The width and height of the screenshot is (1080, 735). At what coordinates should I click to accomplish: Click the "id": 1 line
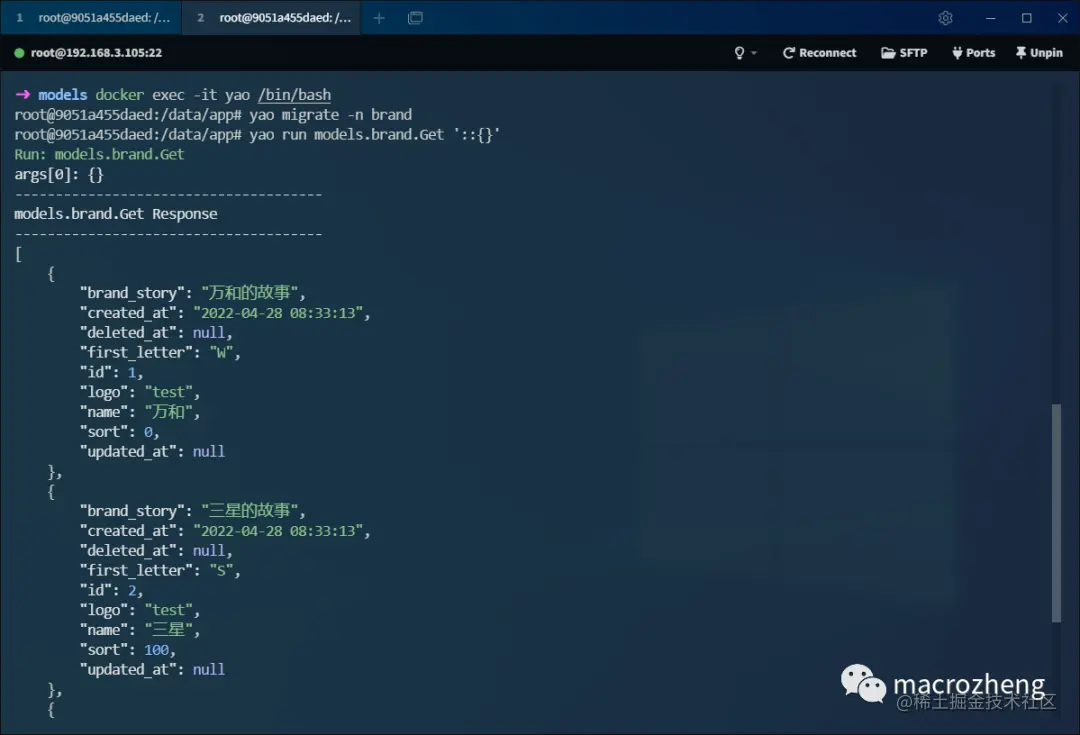(112, 373)
